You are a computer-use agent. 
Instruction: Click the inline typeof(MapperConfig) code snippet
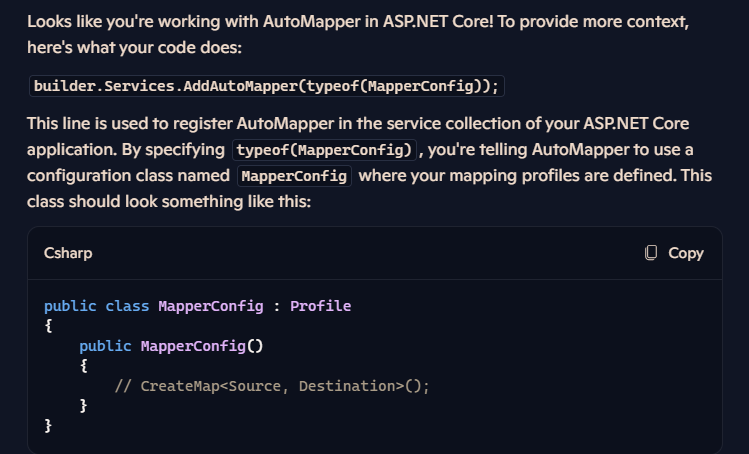point(324,150)
